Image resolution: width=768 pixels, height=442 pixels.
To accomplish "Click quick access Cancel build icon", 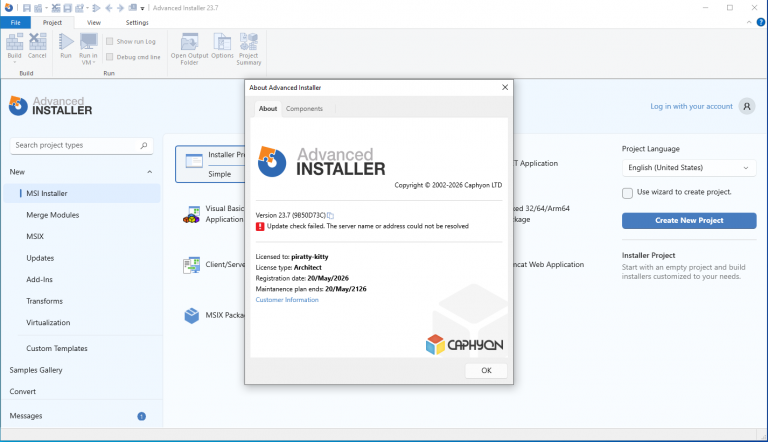I will coord(56,8).
